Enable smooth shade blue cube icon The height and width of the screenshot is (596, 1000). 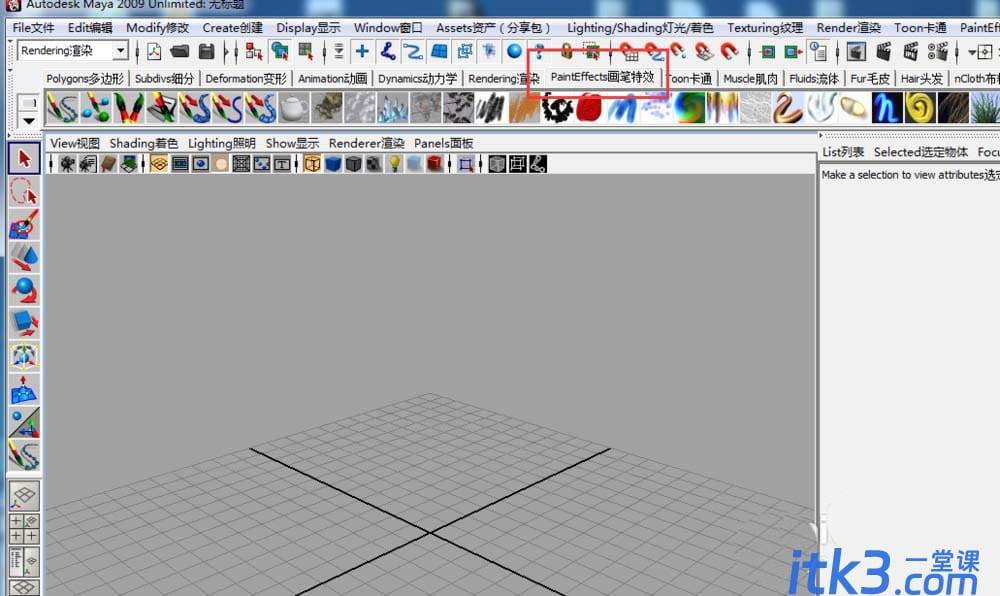333,164
